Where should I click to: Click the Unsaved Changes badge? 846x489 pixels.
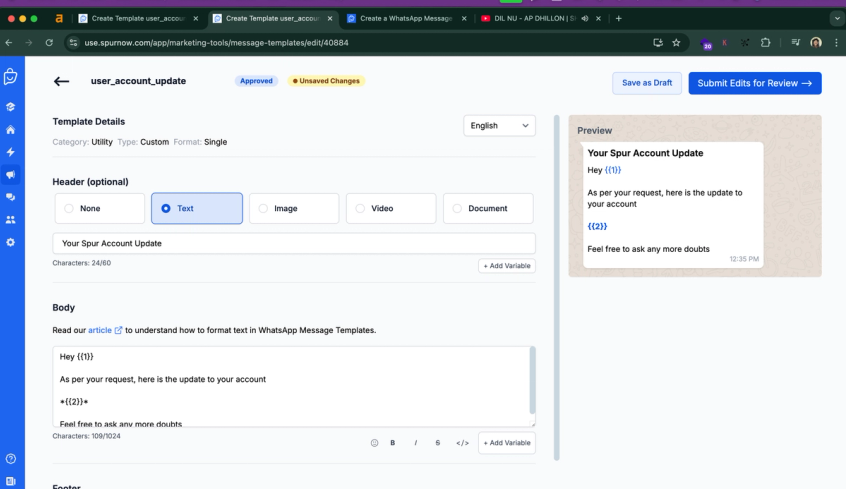(x=326, y=81)
